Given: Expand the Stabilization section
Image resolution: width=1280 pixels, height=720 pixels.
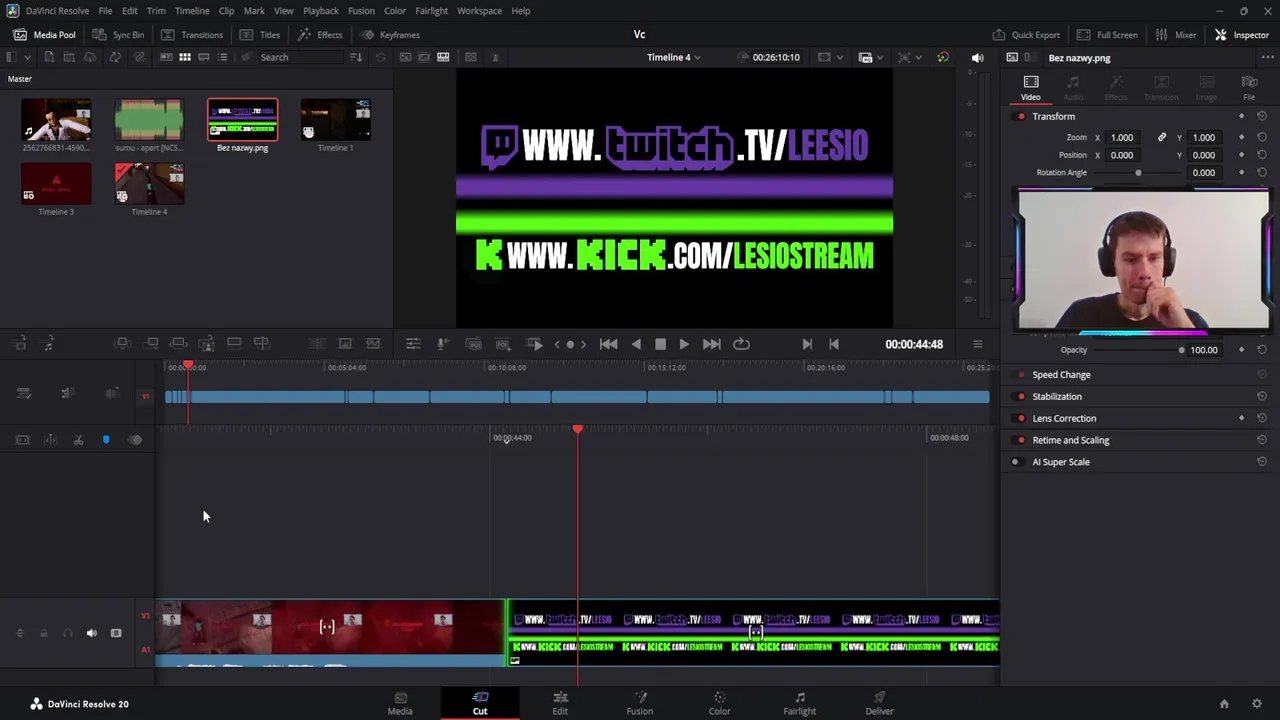Looking at the screenshot, I should (1057, 397).
